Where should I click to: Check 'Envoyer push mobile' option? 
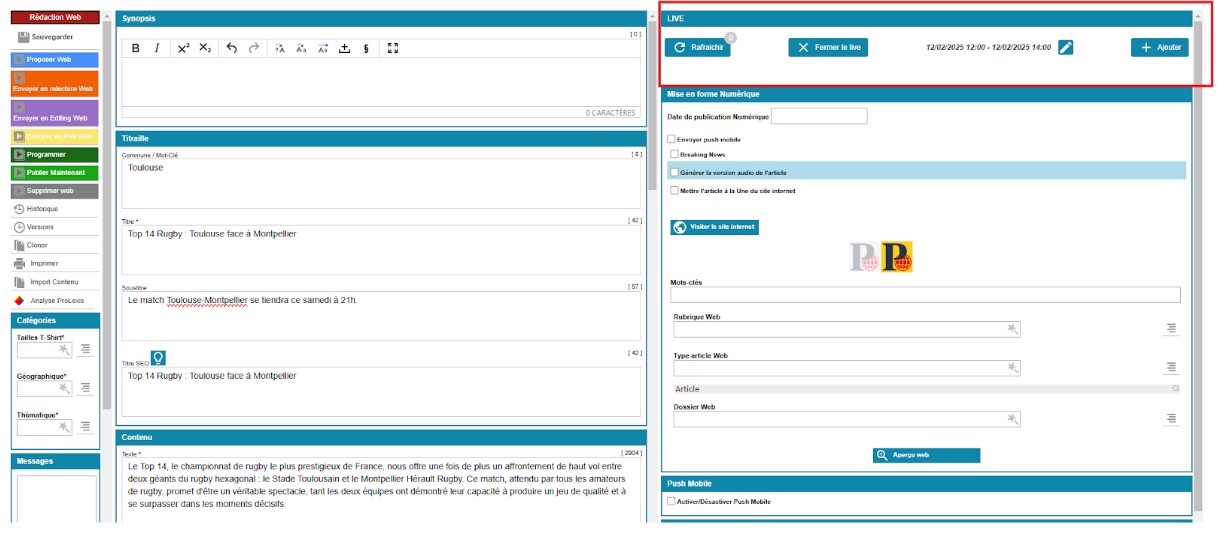point(672,139)
